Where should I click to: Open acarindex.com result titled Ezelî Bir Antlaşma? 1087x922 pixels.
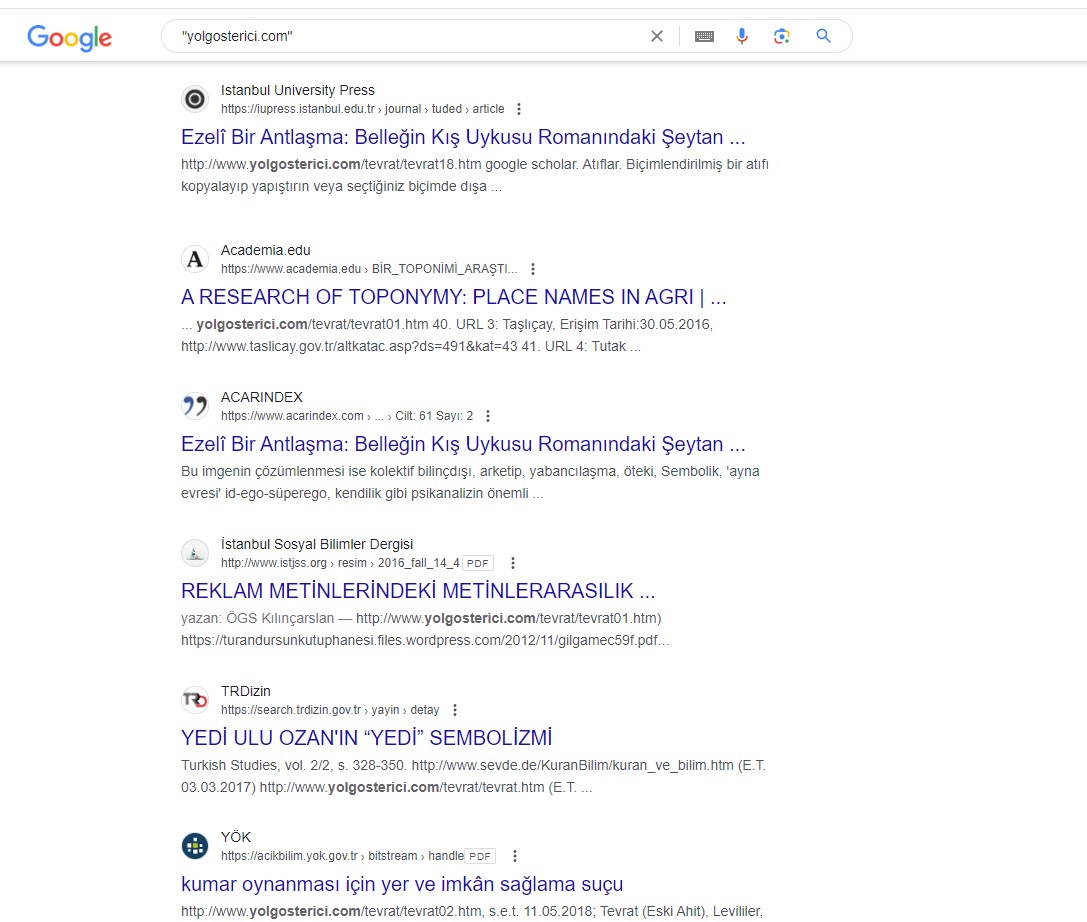tap(463, 444)
